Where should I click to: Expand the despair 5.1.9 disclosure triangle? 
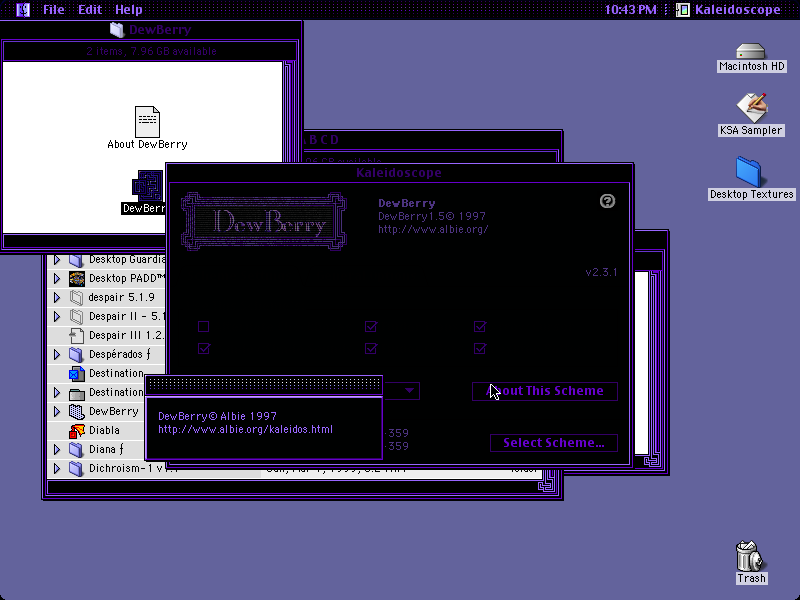[57, 297]
